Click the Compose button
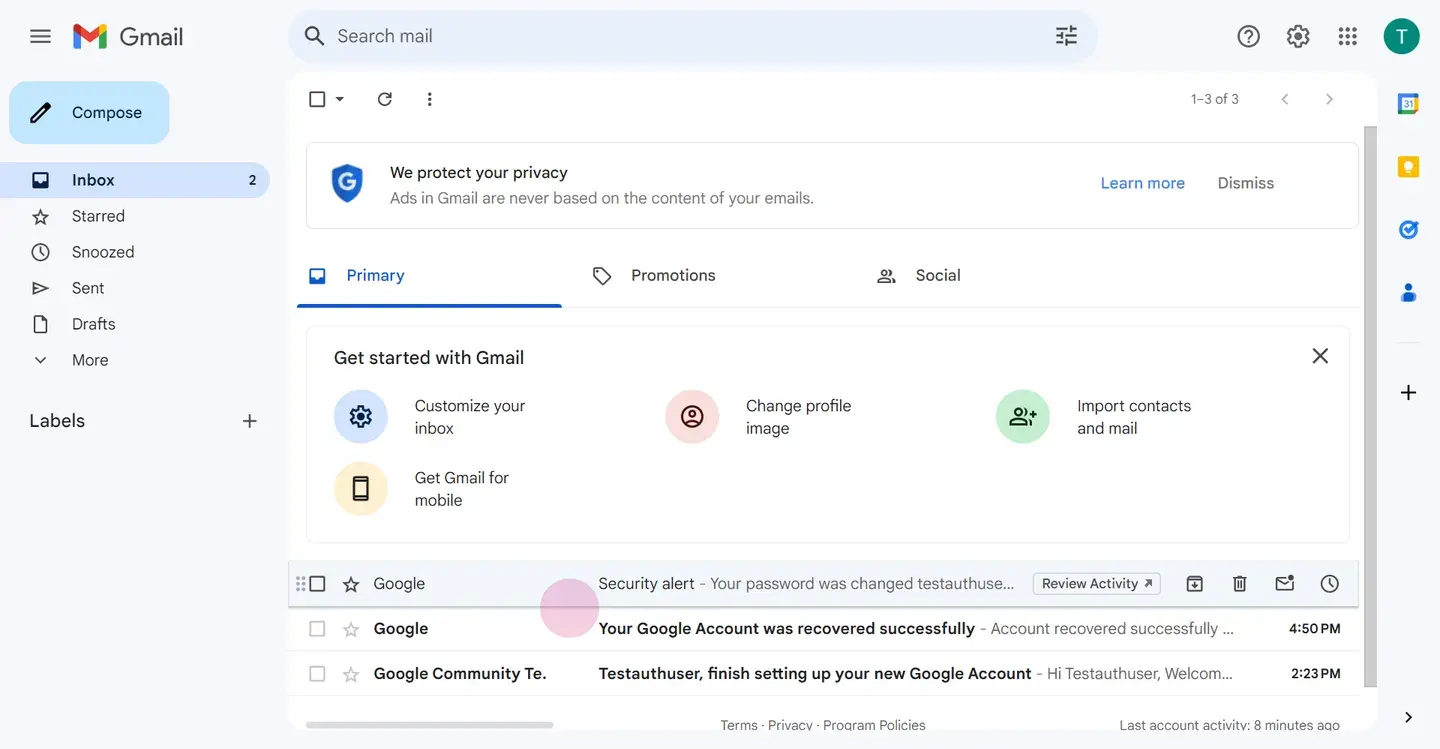The width and height of the screenshot is (1440, 749). pos(89,113)
